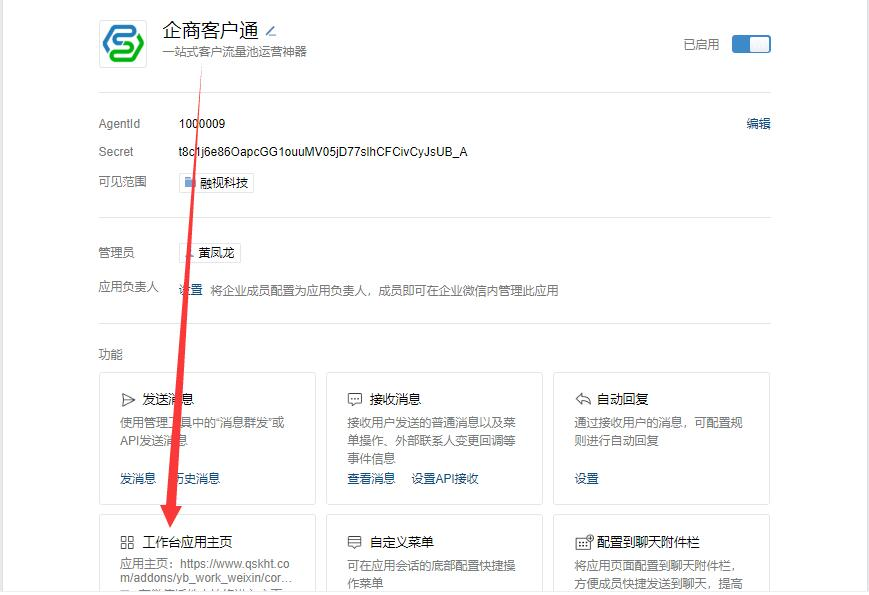Click the Secret label
The image size is (869, 595).
click(x=116, y=152)
